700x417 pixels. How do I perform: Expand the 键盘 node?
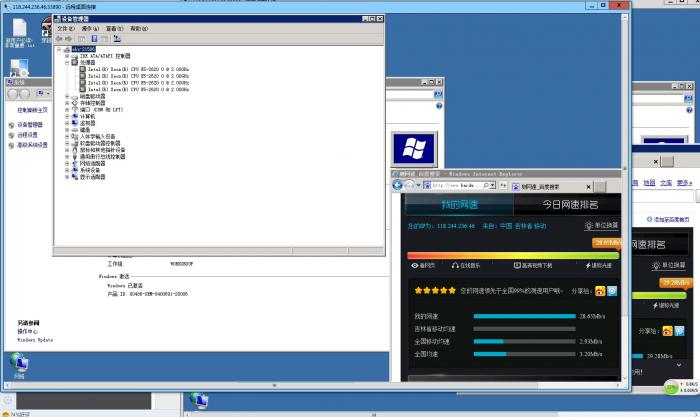(x=67, y=130)
